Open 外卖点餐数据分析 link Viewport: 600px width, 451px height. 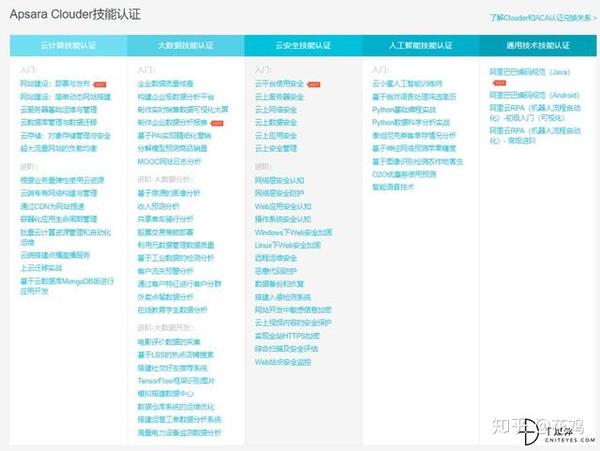click(165, 297)
